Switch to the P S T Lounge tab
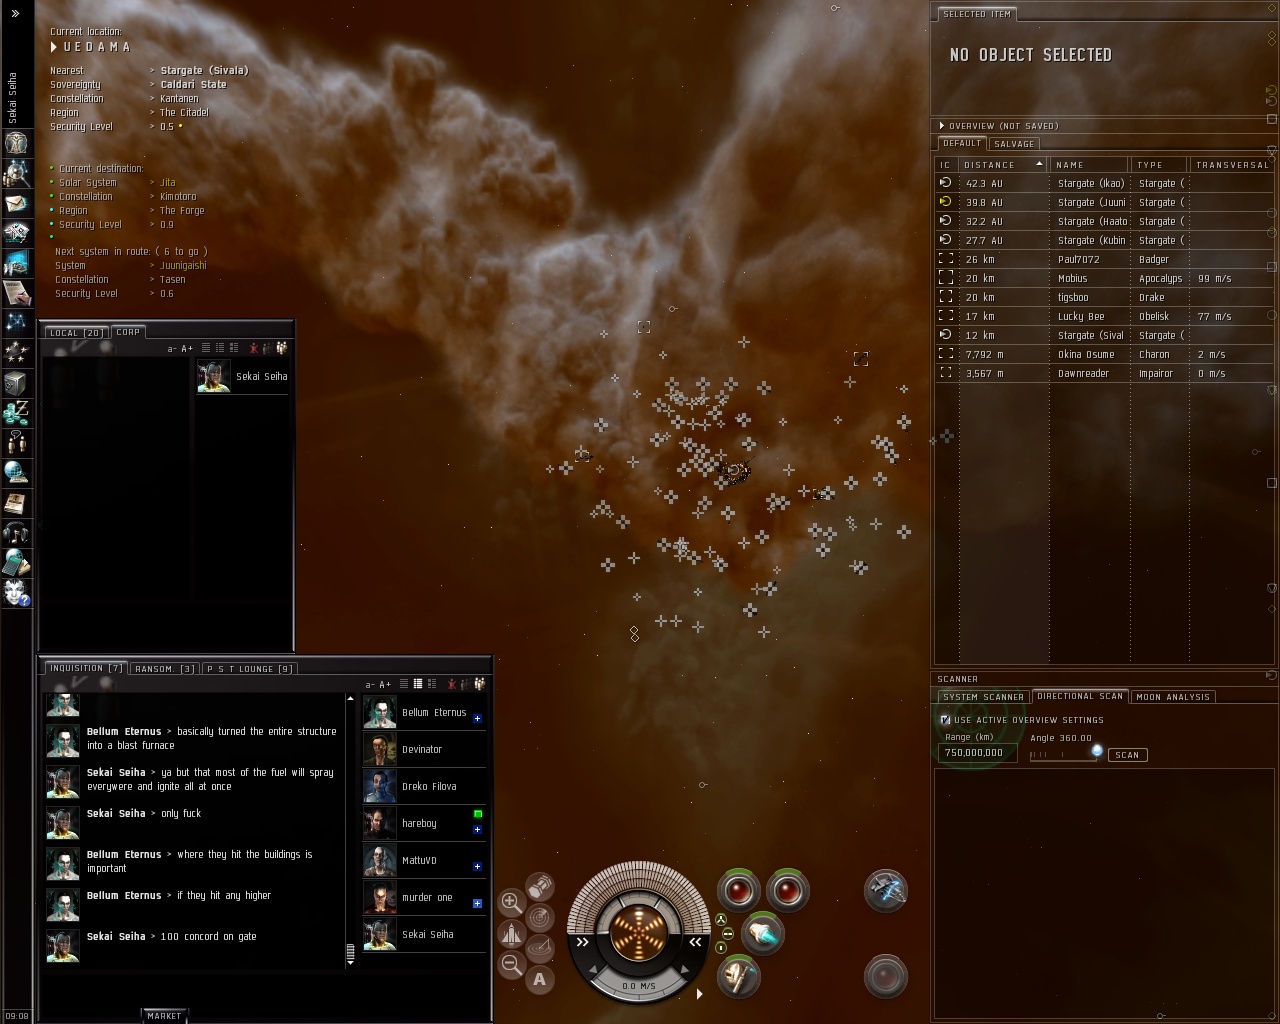The height and width of the screenshot is (1024, 1280). pyautogui.click(x=250, y=669)
